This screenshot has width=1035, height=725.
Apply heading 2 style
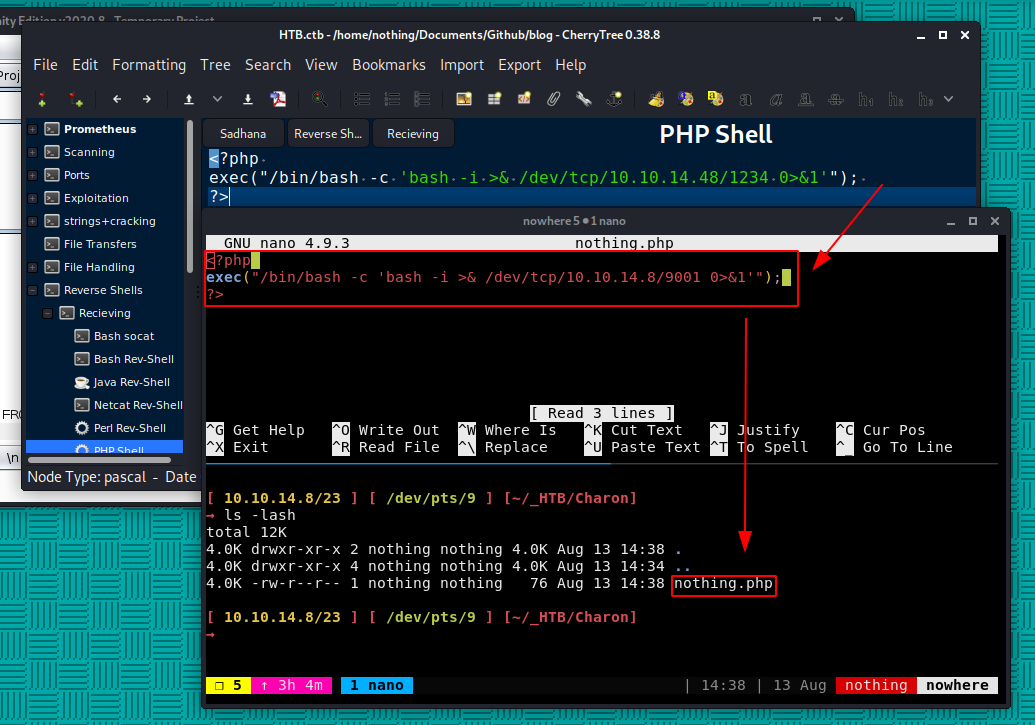click(896, 100)
